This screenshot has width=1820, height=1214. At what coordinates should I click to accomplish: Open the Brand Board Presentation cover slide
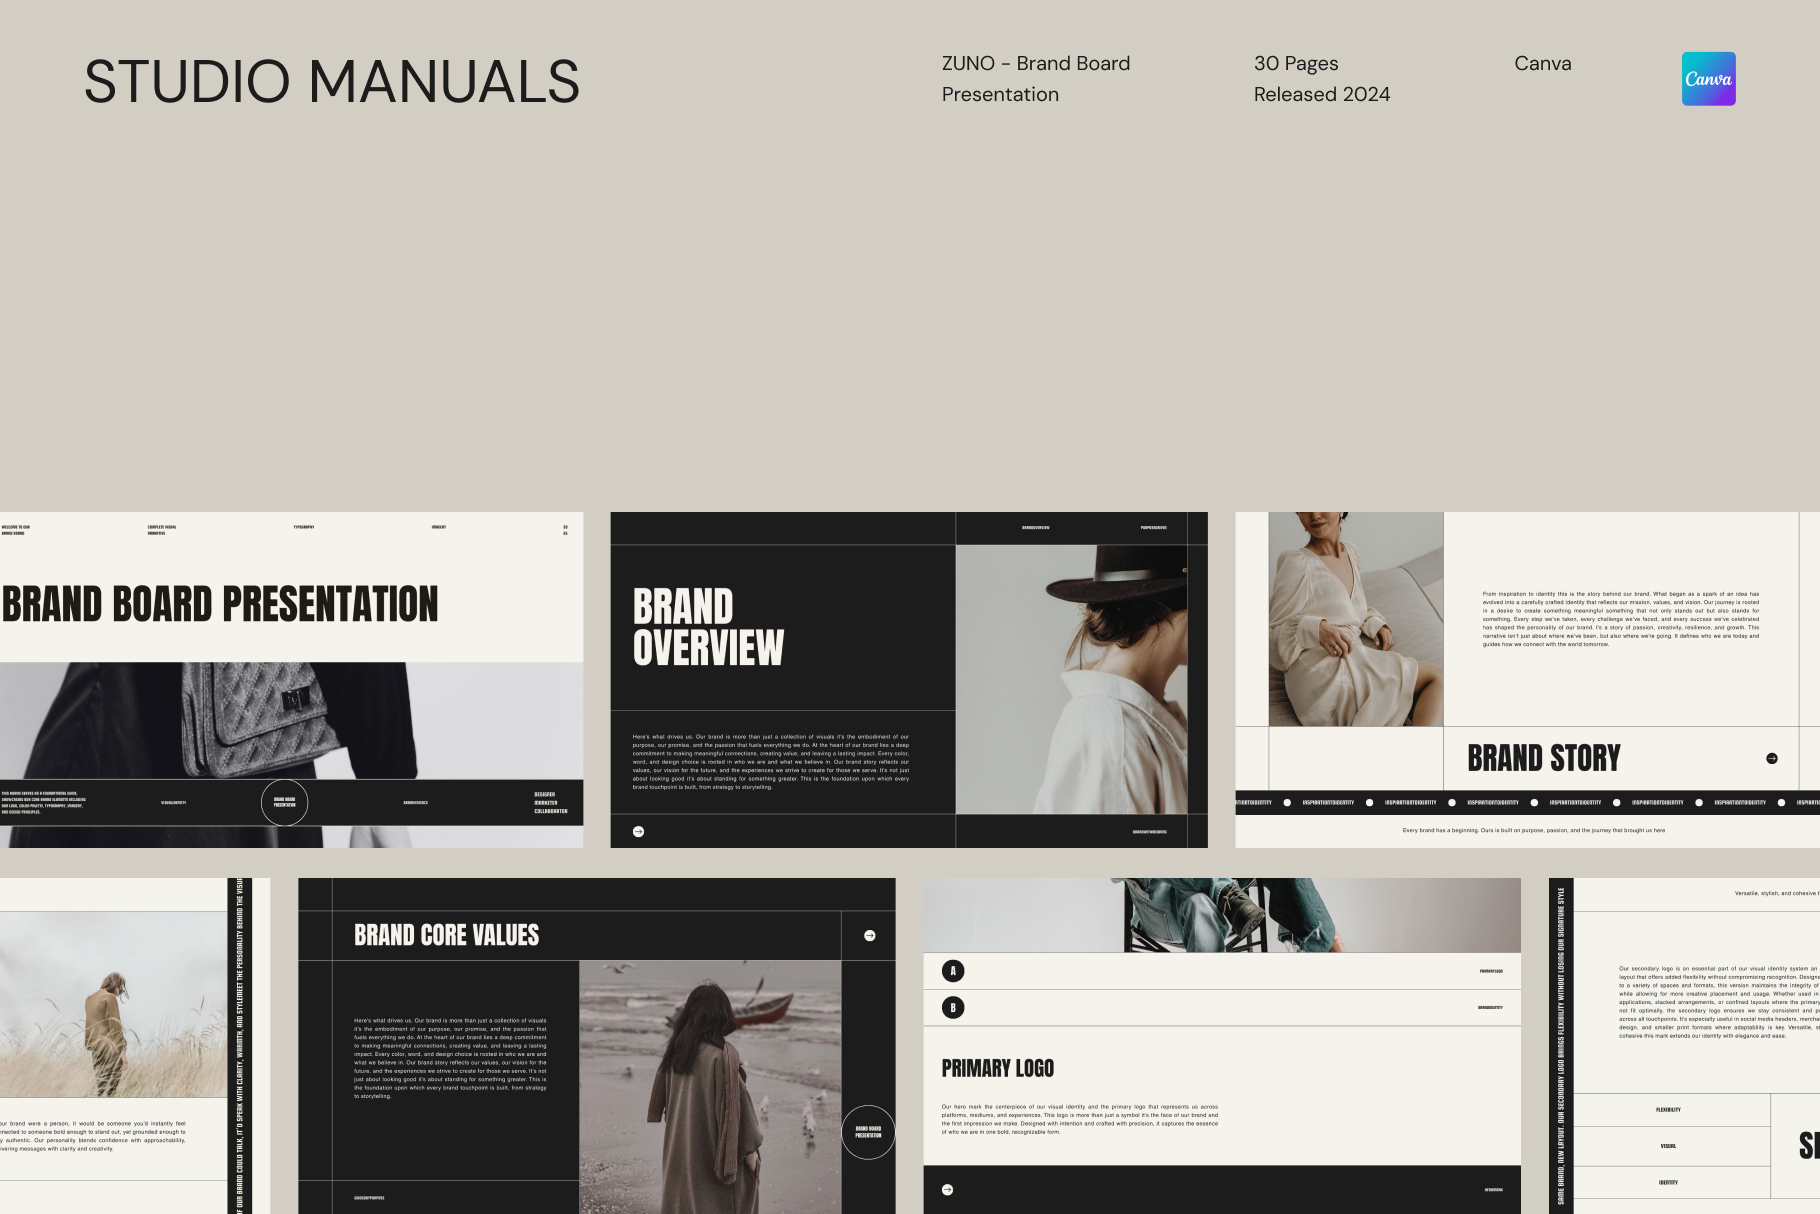pyautogui.click(x=291, y=680)
